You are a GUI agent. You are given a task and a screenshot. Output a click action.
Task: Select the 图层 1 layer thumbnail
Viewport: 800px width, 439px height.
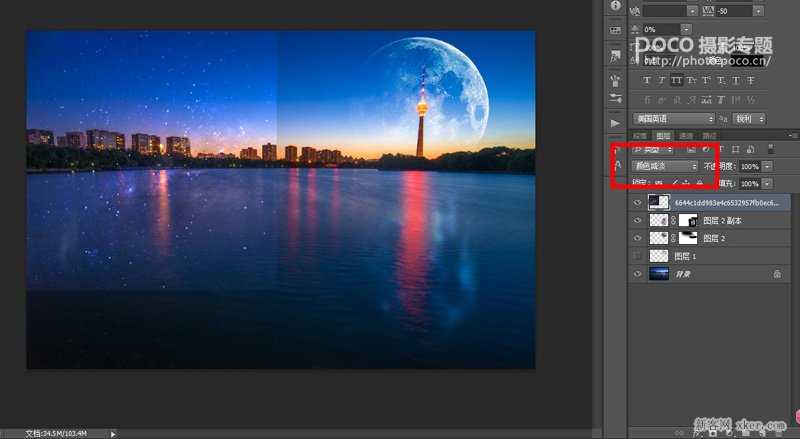coord(659,256)
